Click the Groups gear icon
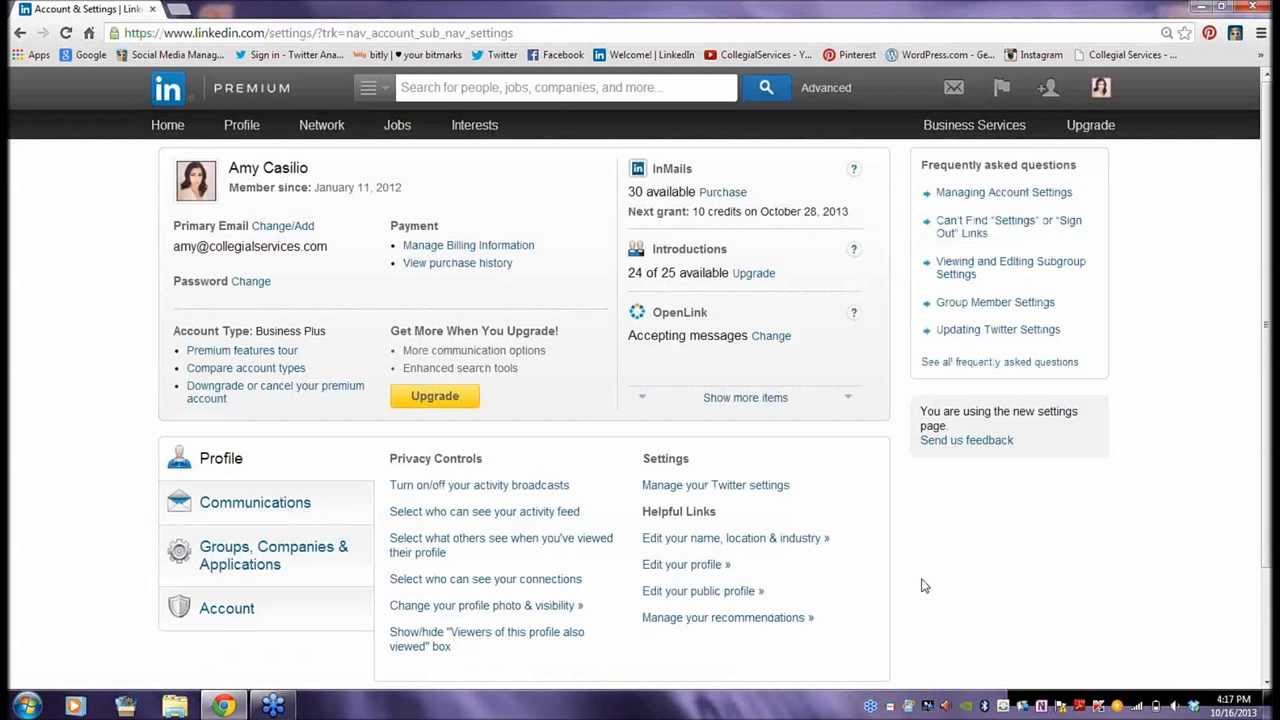The height and width of the screenshot is (720, 1280). click(x=179, y=550)
